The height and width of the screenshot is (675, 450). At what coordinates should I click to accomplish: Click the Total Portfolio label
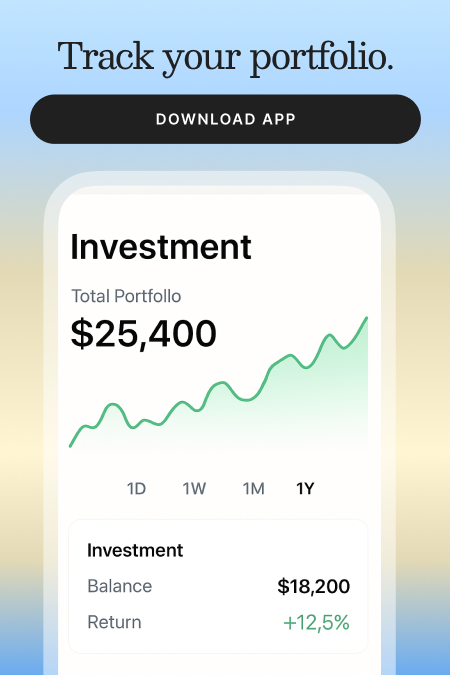[x=126, y=296]
